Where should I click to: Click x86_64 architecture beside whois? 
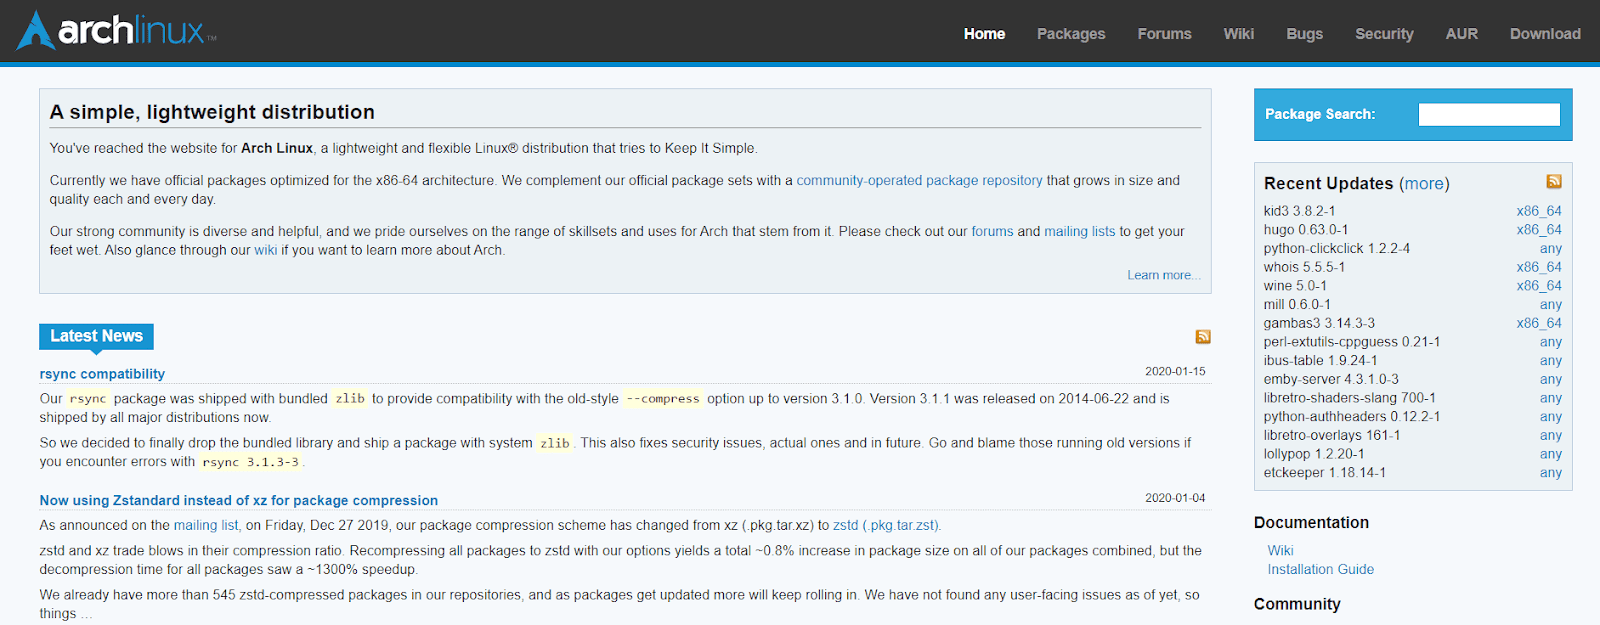tap(1539, 268)
